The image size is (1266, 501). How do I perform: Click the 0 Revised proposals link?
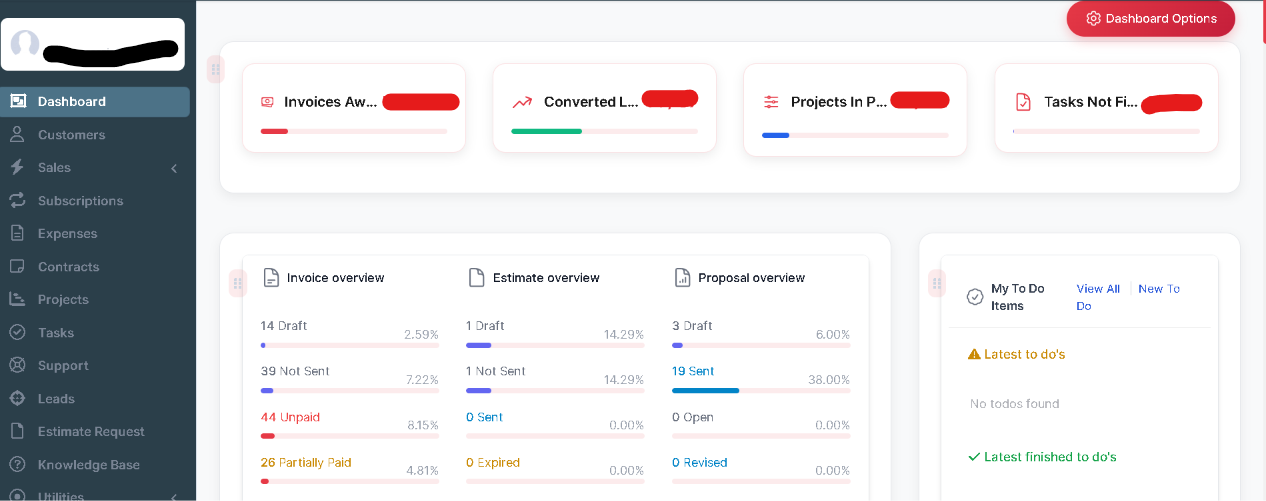(699, 462)
